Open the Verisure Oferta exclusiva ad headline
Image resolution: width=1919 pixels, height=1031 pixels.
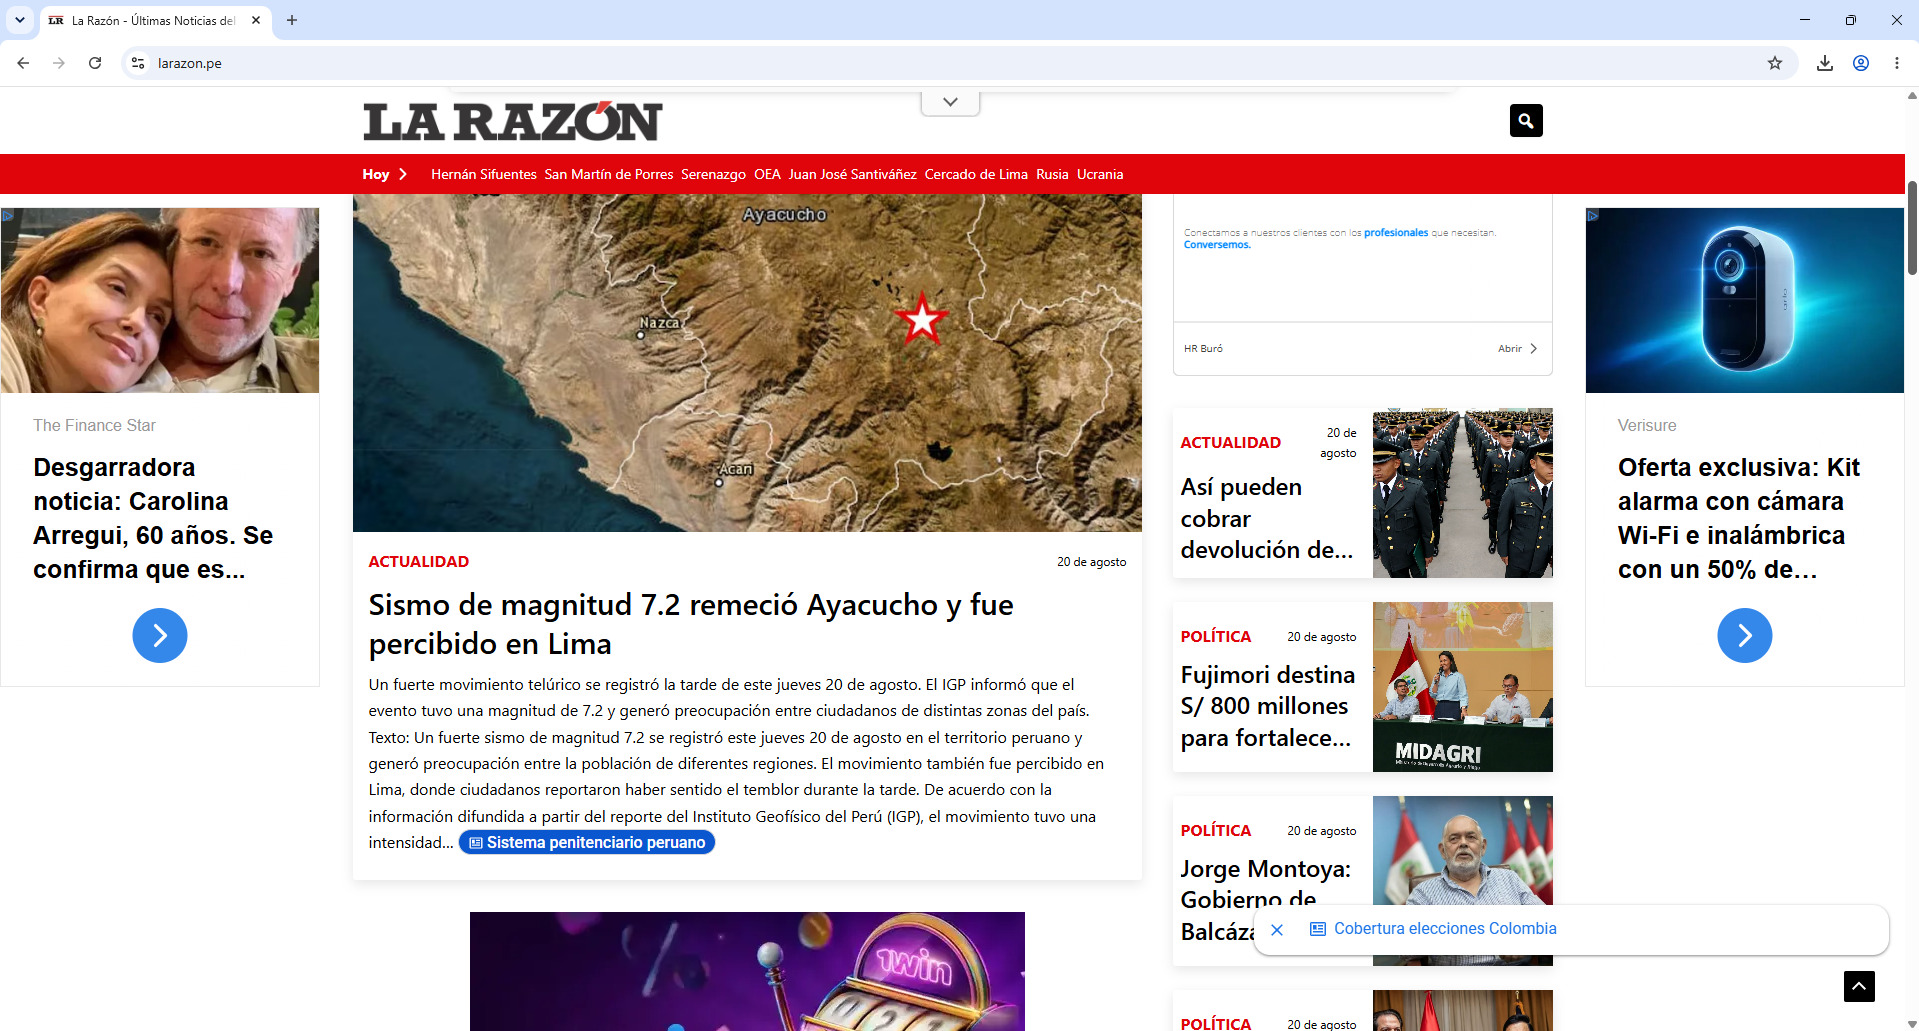pyautogui.click(x=1739, y=518)
